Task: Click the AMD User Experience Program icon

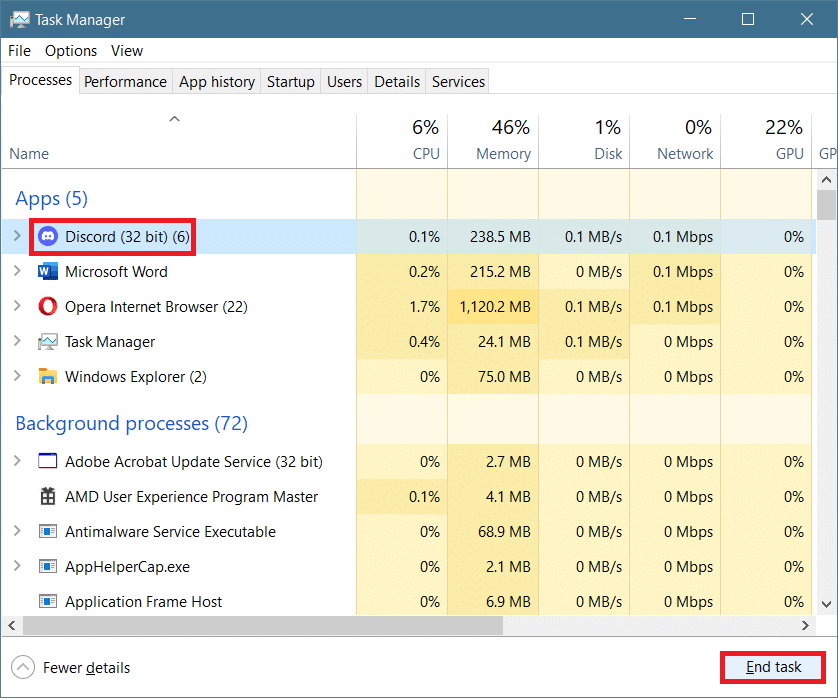Action: tap(48, 497)
